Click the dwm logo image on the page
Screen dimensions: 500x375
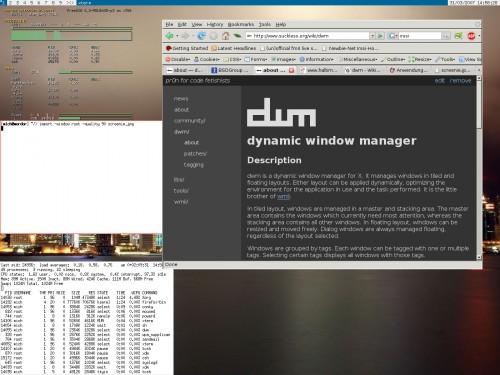[x=281, y=112]
